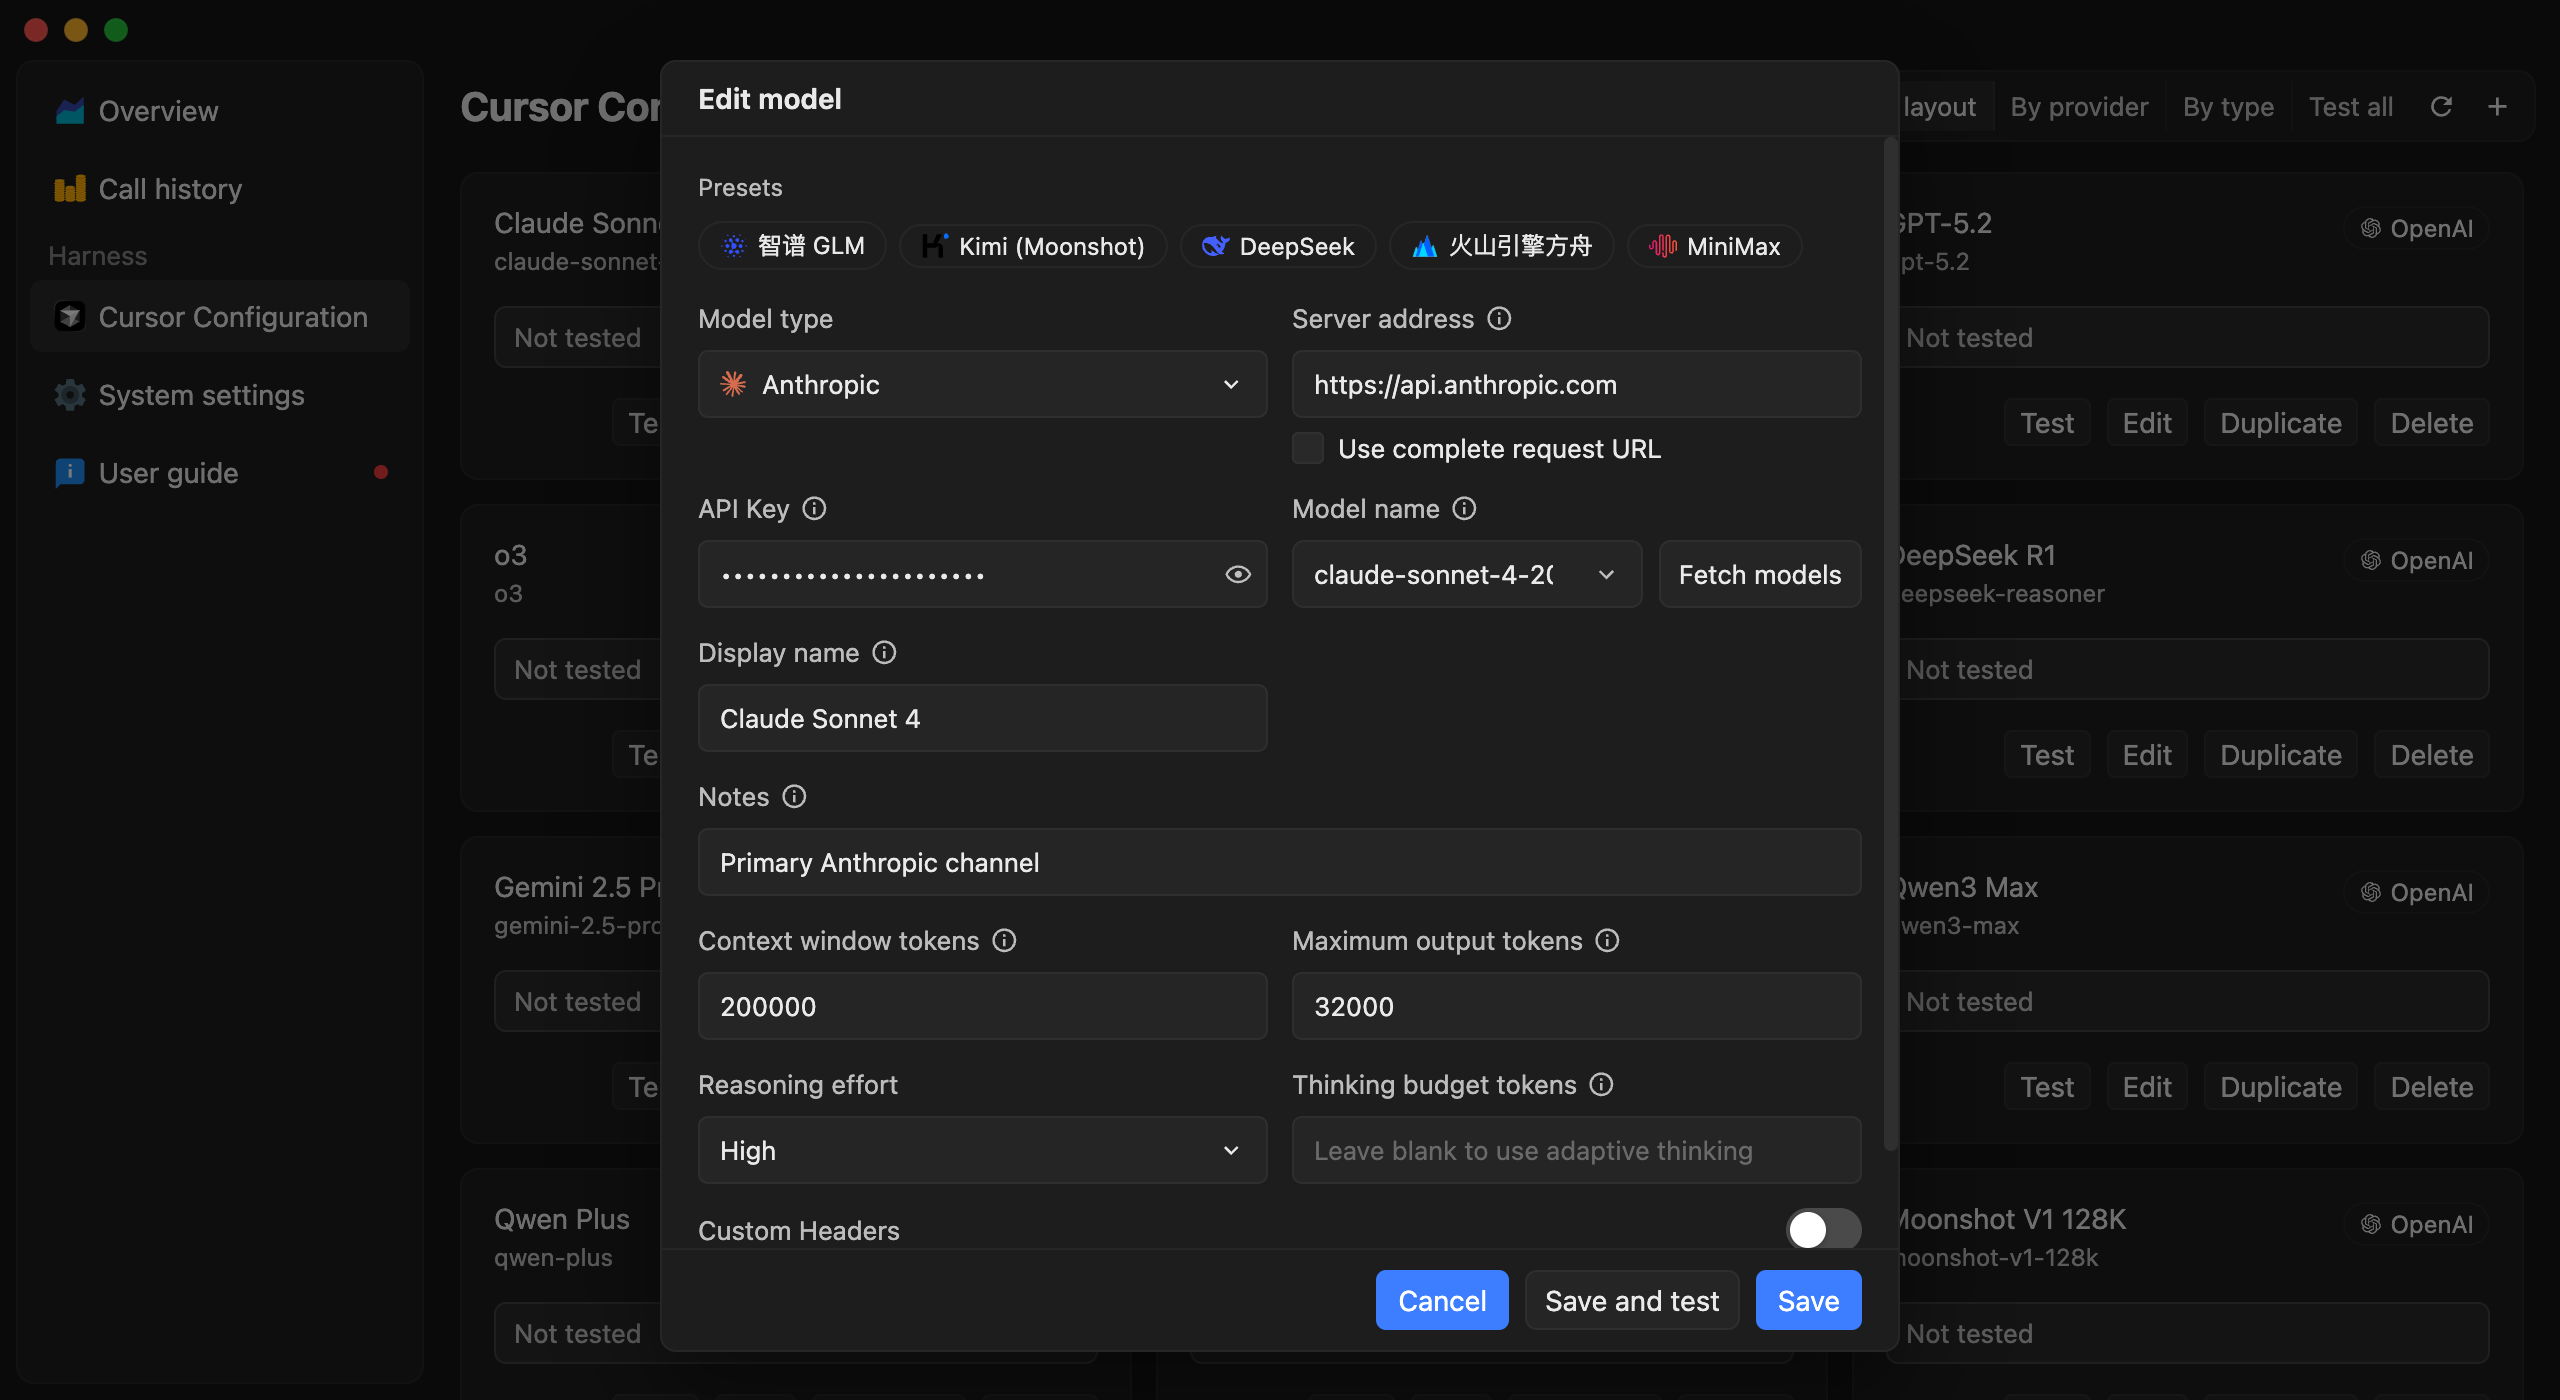2560x1400 pixels.
Task: Click the Notes field Primary Anthropic channel
Action: coord(1279,862)
